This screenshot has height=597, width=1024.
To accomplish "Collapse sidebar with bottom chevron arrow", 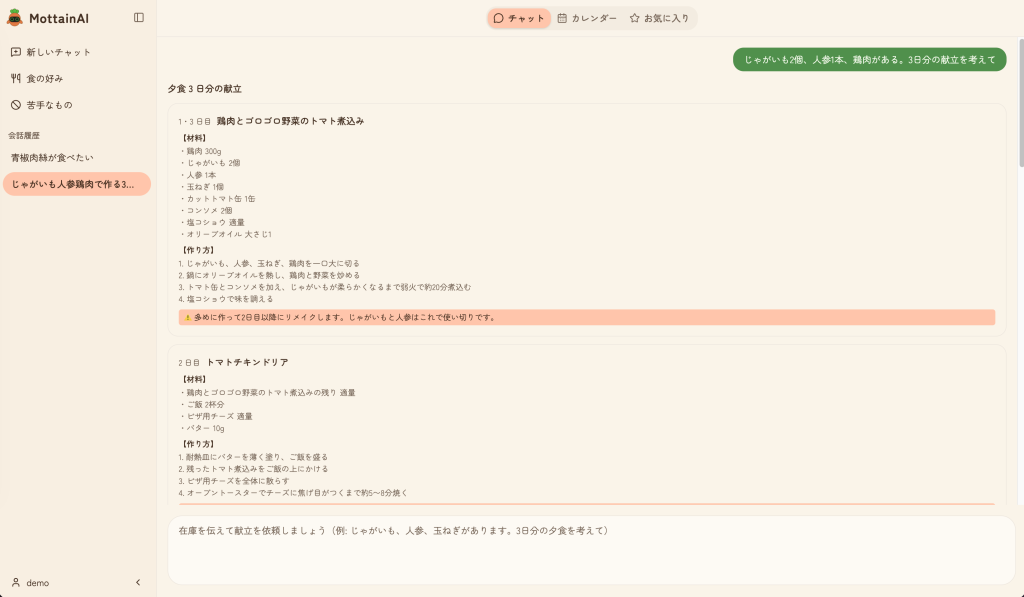I will click(138, 583).
